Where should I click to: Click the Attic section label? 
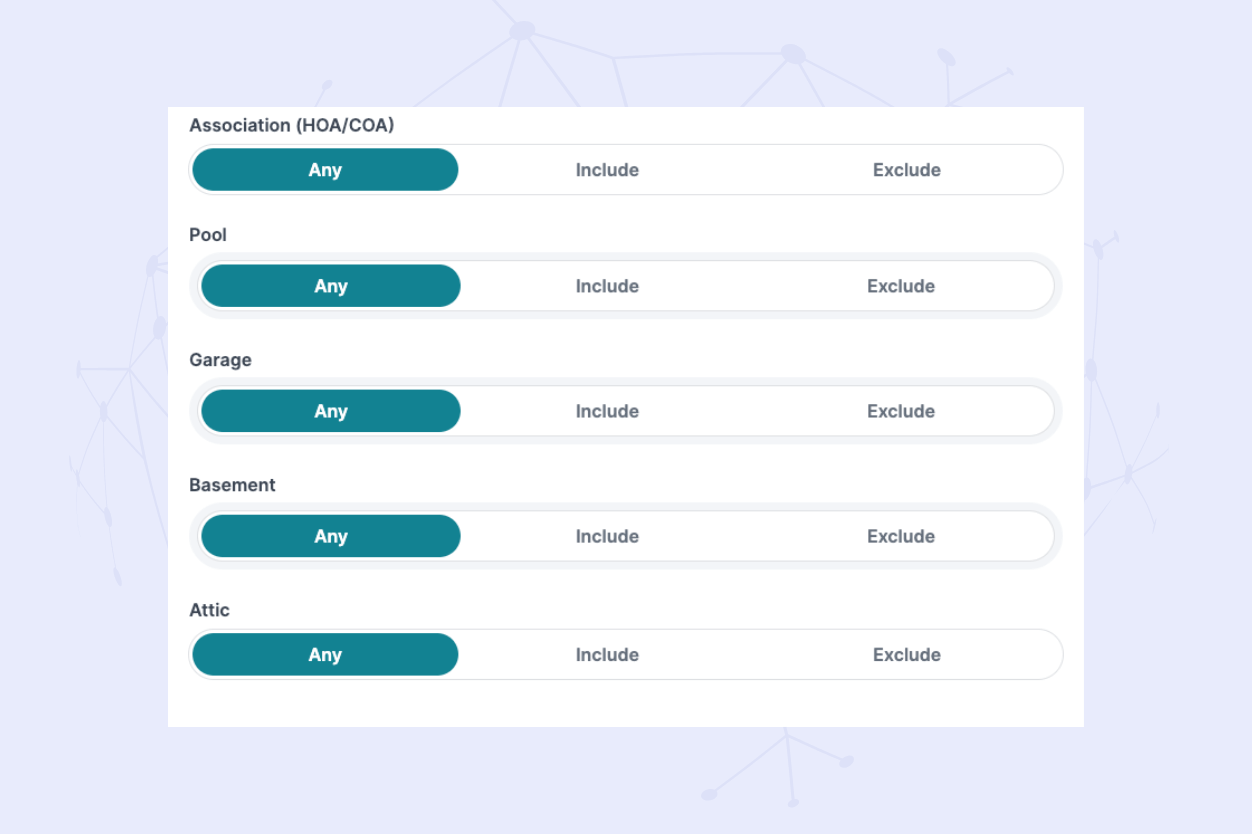coord(209,610)
